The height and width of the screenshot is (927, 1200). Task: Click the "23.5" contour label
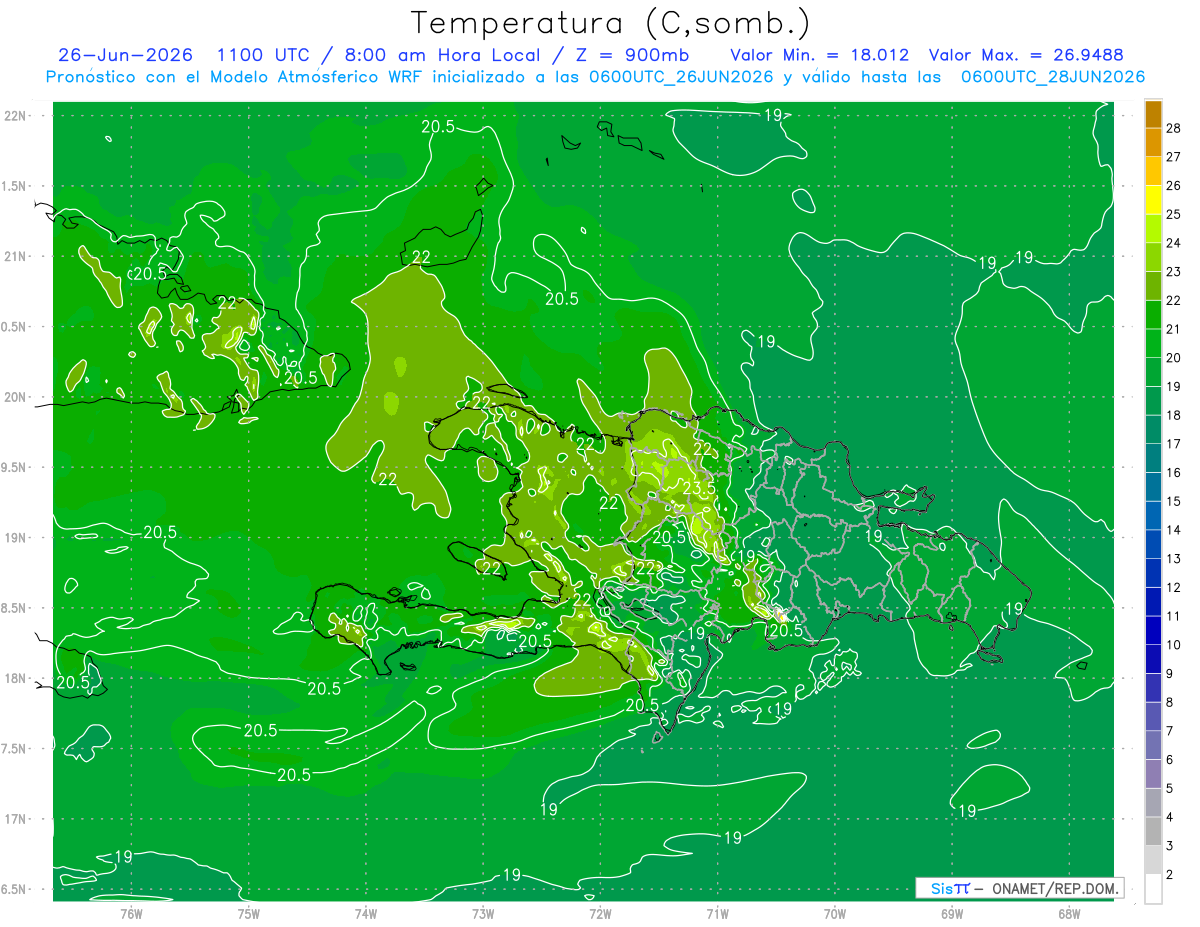coord(697,488)
